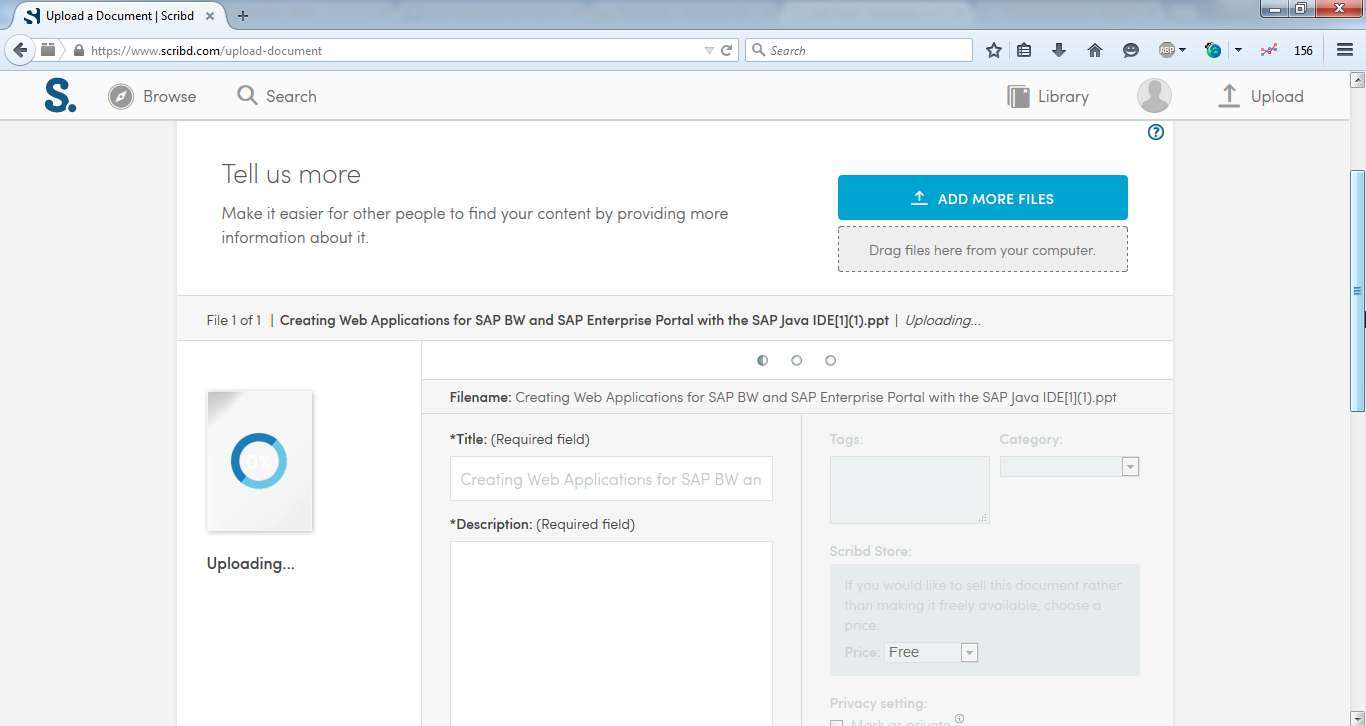The image size is (1366, 726).
Task: Select the third step indicator dot
Action: (x=830, y=360)
